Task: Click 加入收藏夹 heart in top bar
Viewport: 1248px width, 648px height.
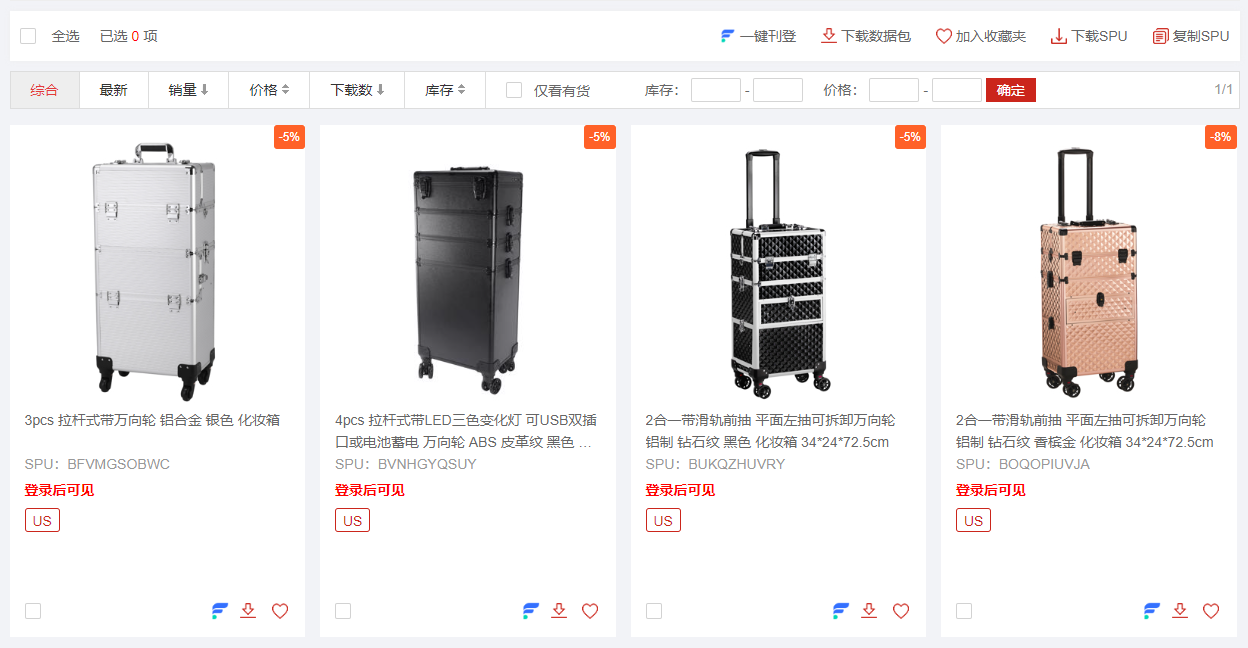Action: point(943,36)
